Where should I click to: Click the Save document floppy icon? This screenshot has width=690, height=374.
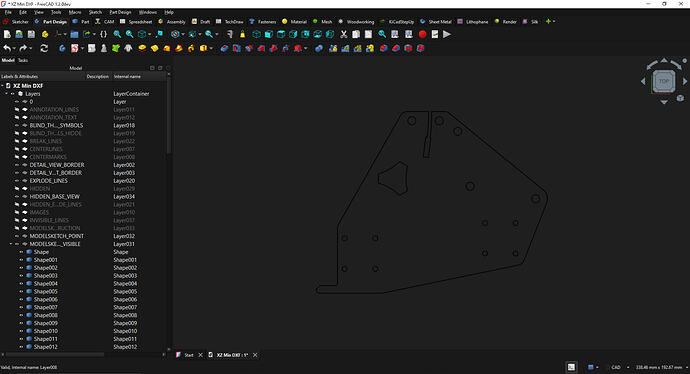[31, 34]
